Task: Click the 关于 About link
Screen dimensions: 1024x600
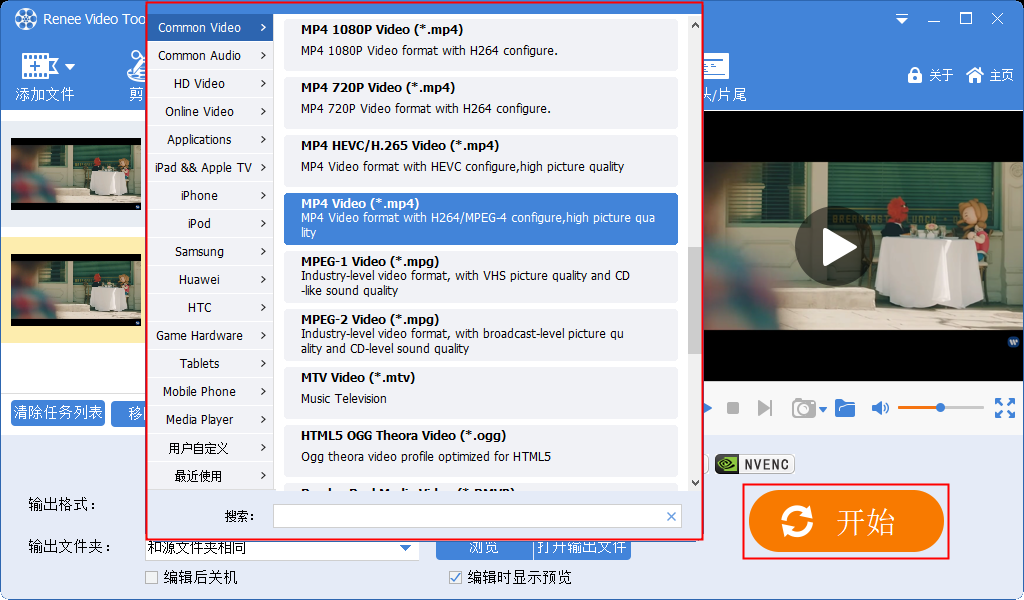Action: pos(941,75)
